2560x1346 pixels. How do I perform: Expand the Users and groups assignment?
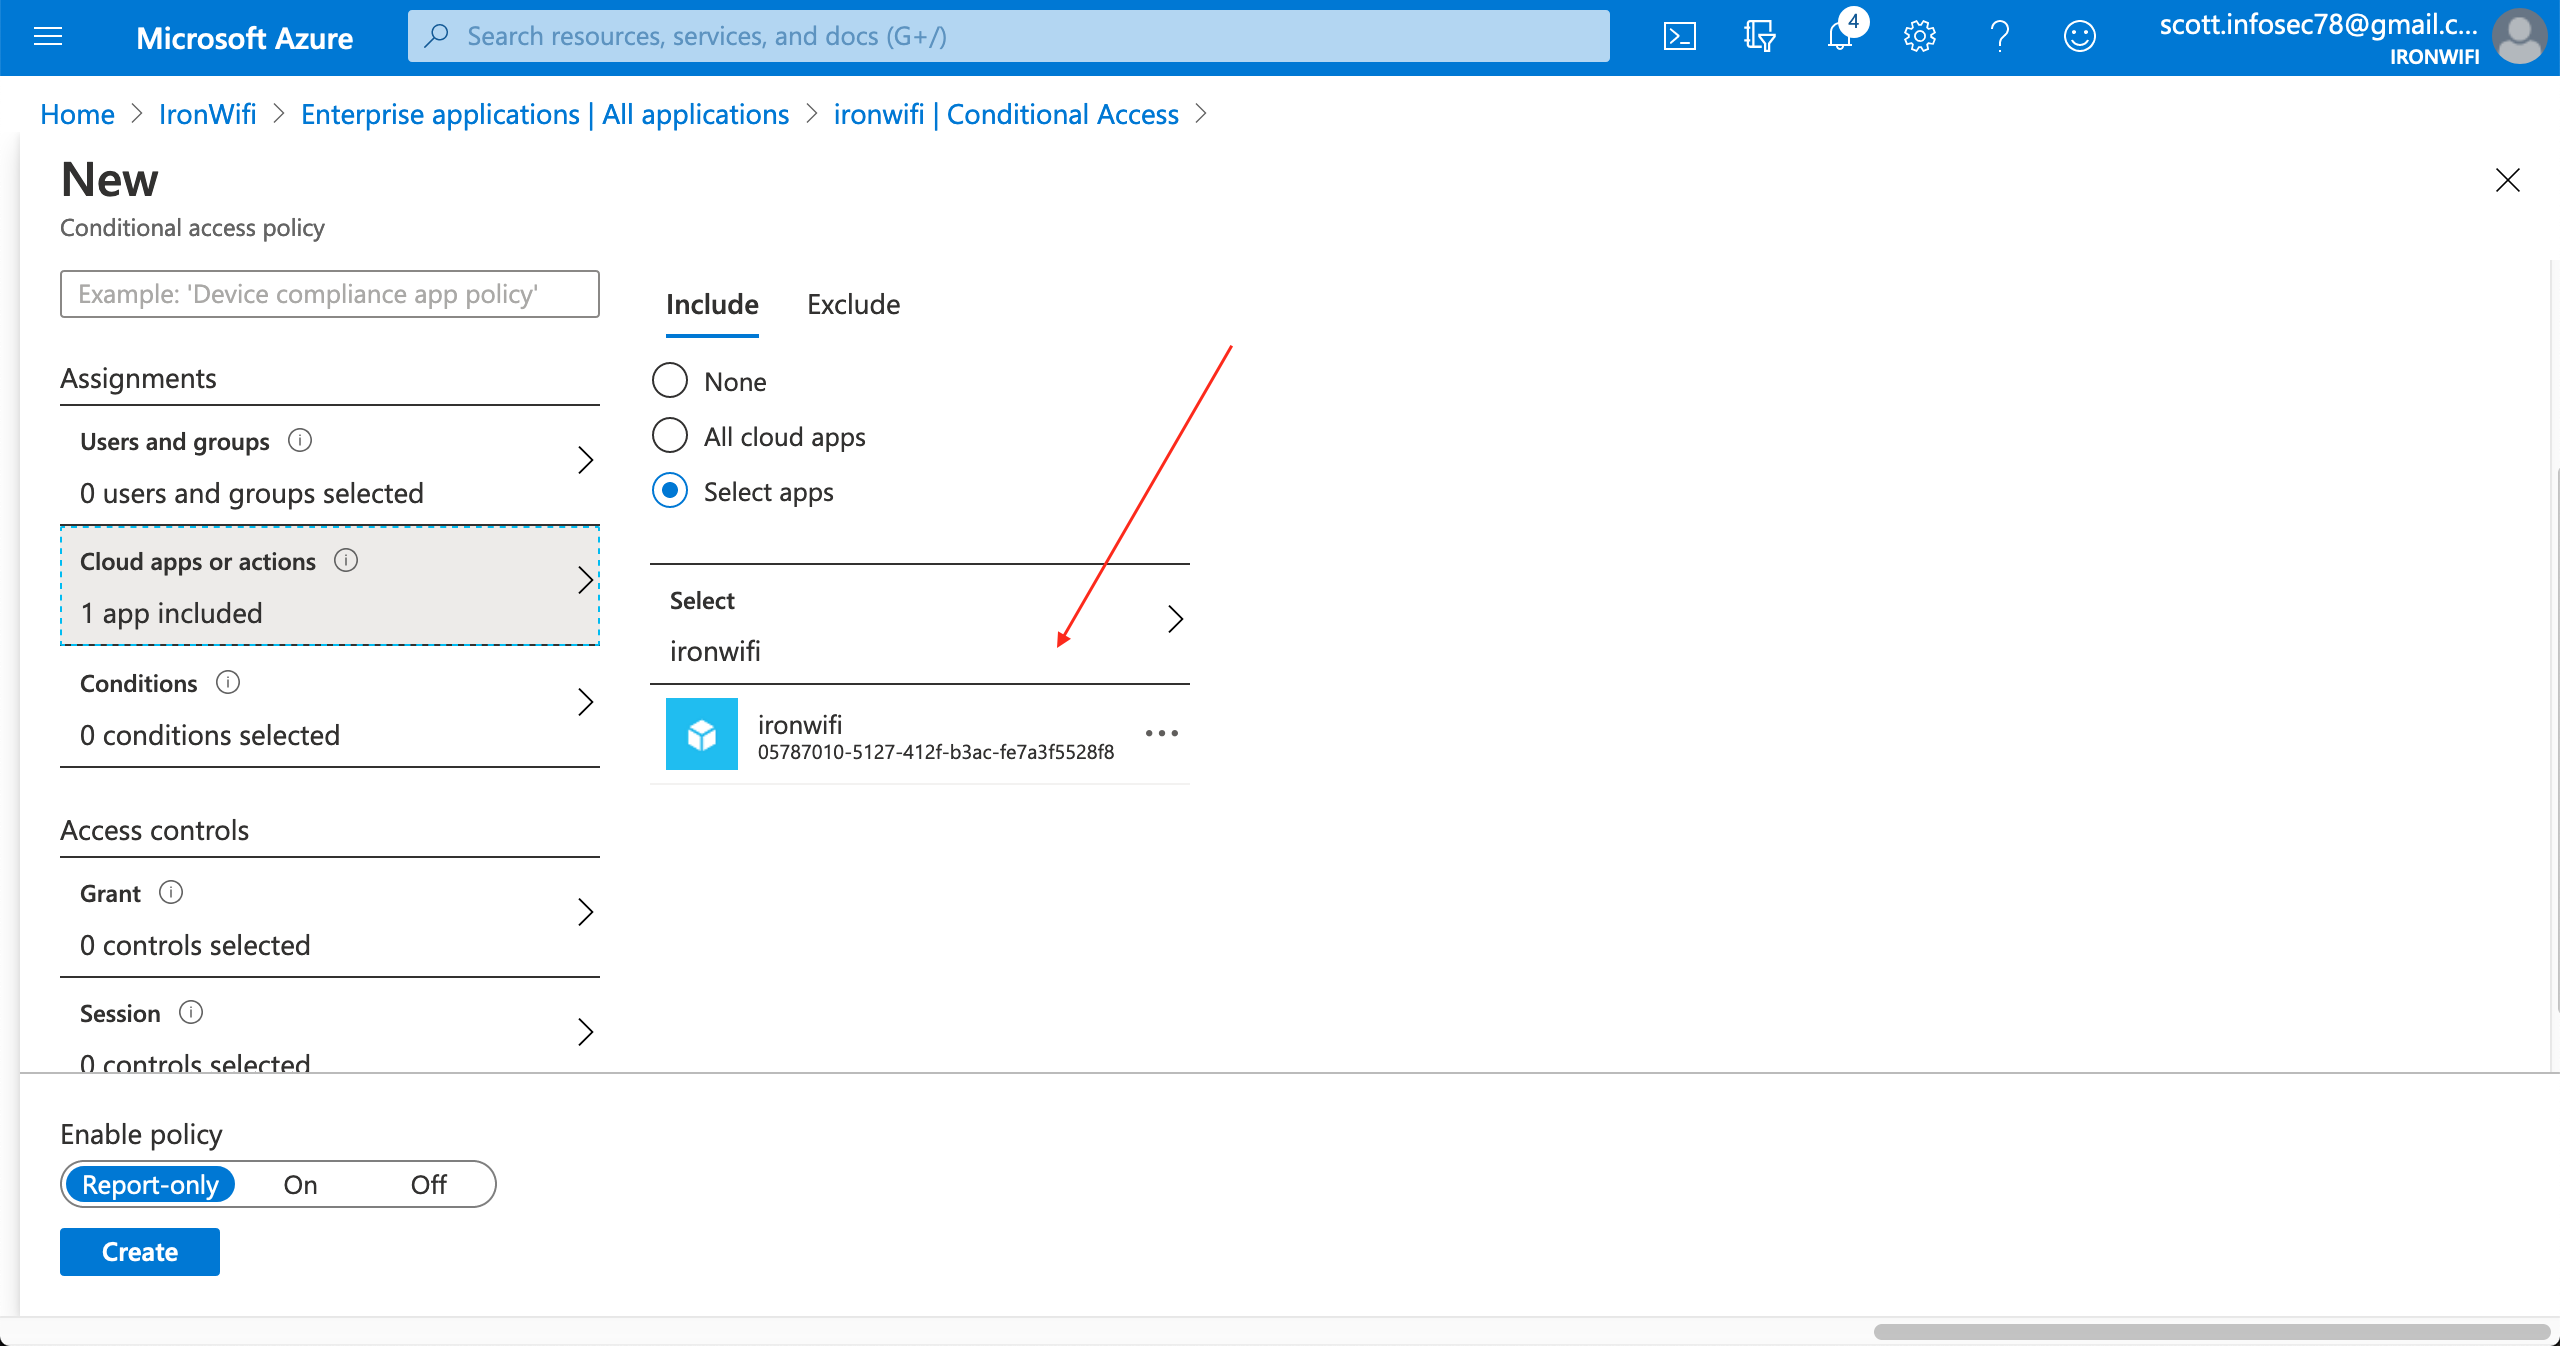(585, 461)
